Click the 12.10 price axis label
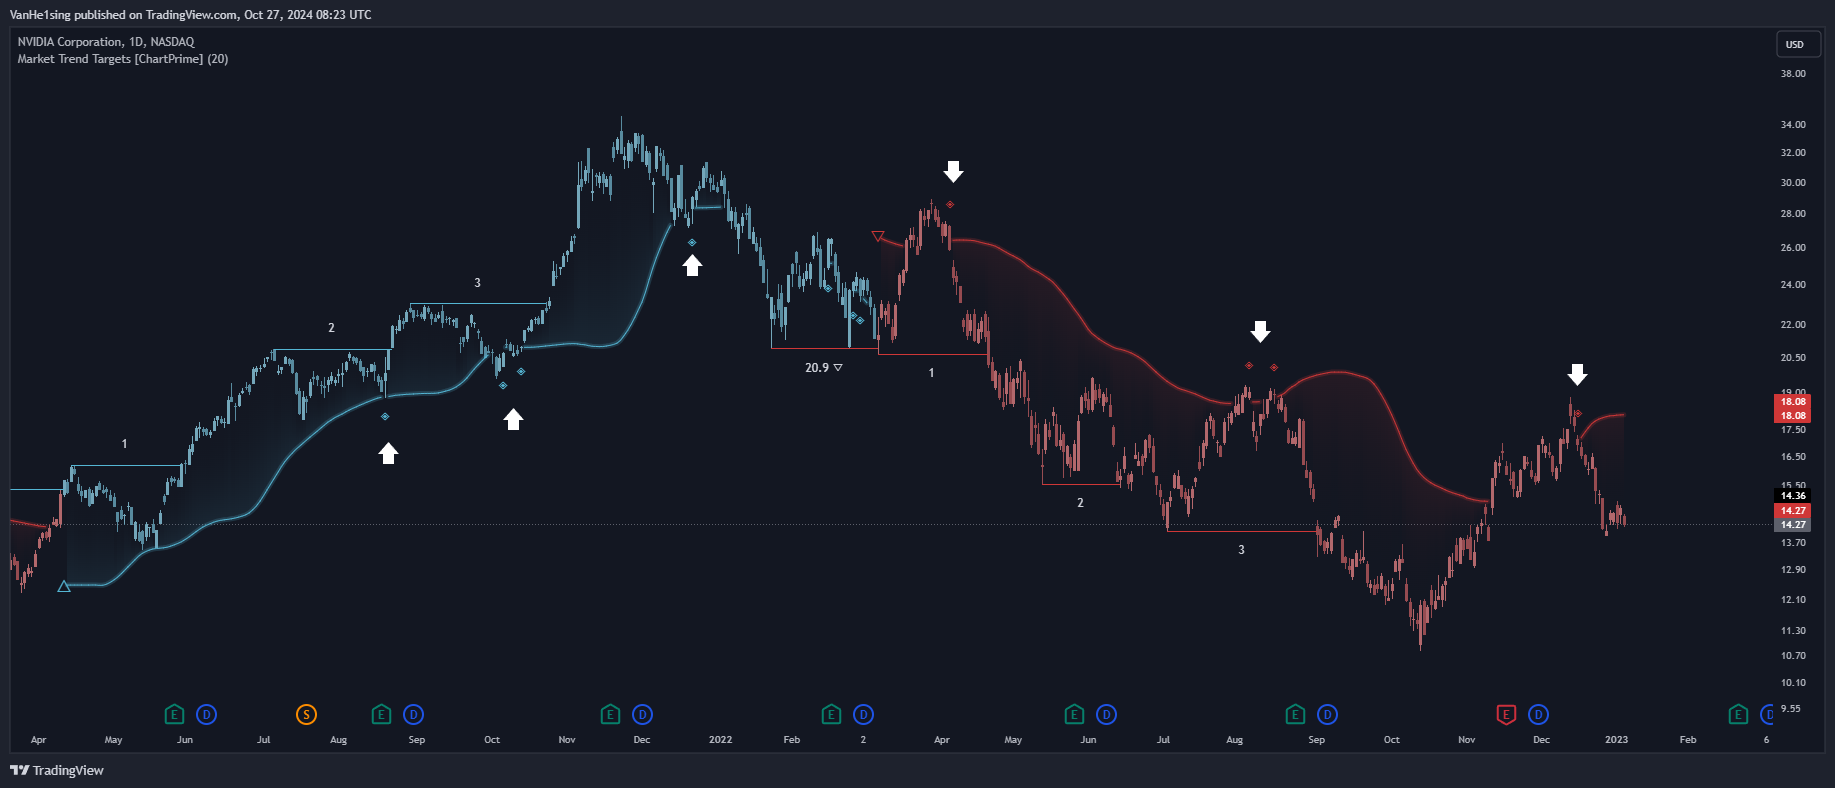 coord(1793,600)
